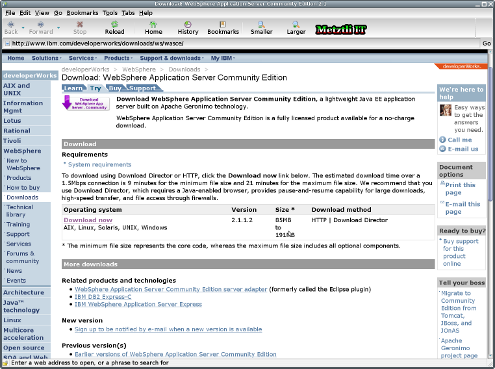Screen dimensions: 495x369
Task: Click the support person photo
Action: point(445,110)
